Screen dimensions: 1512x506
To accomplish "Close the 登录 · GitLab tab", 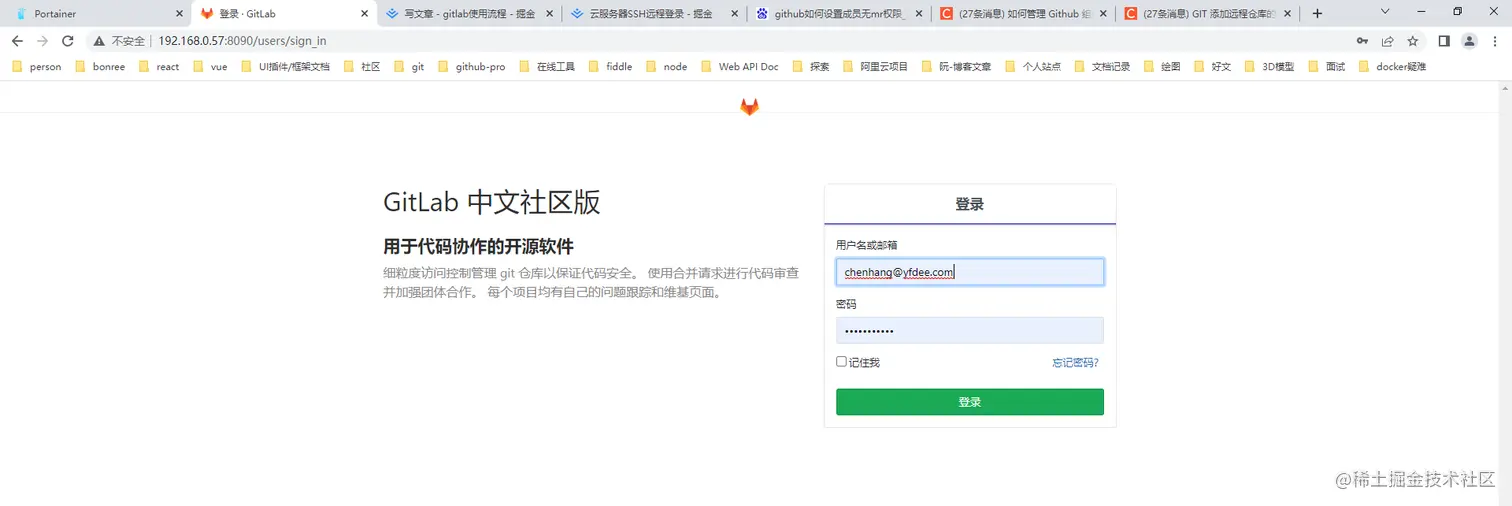I will click(x=364, y=14).
